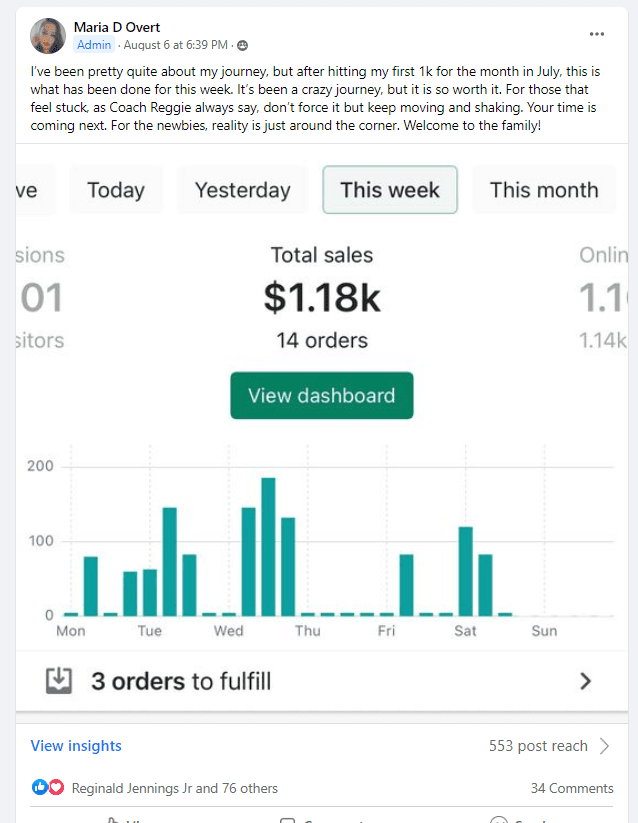Screen dimensions: 638x823
Task: Open the 34 Comments link
Action: 572,788
